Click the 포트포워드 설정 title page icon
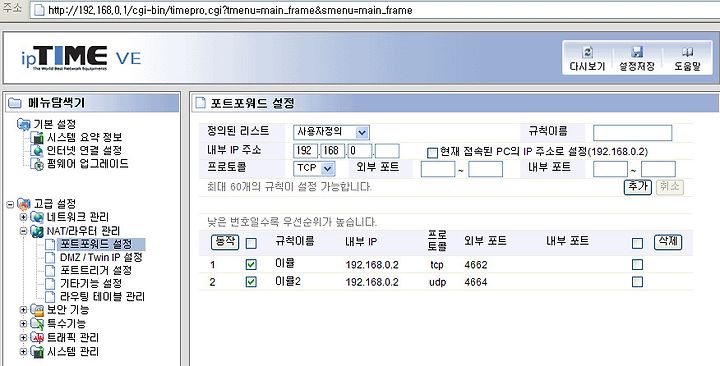This screenshot has width=720, height=366. [x=200, y=103]
